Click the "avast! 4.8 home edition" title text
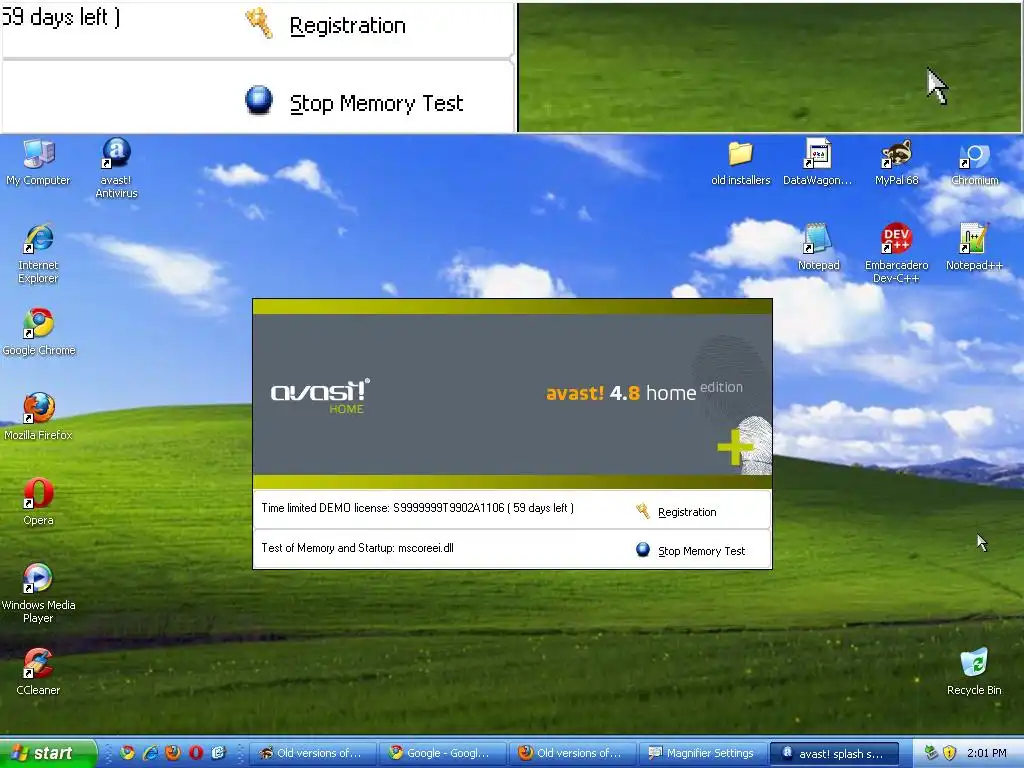 pos(644,391)
